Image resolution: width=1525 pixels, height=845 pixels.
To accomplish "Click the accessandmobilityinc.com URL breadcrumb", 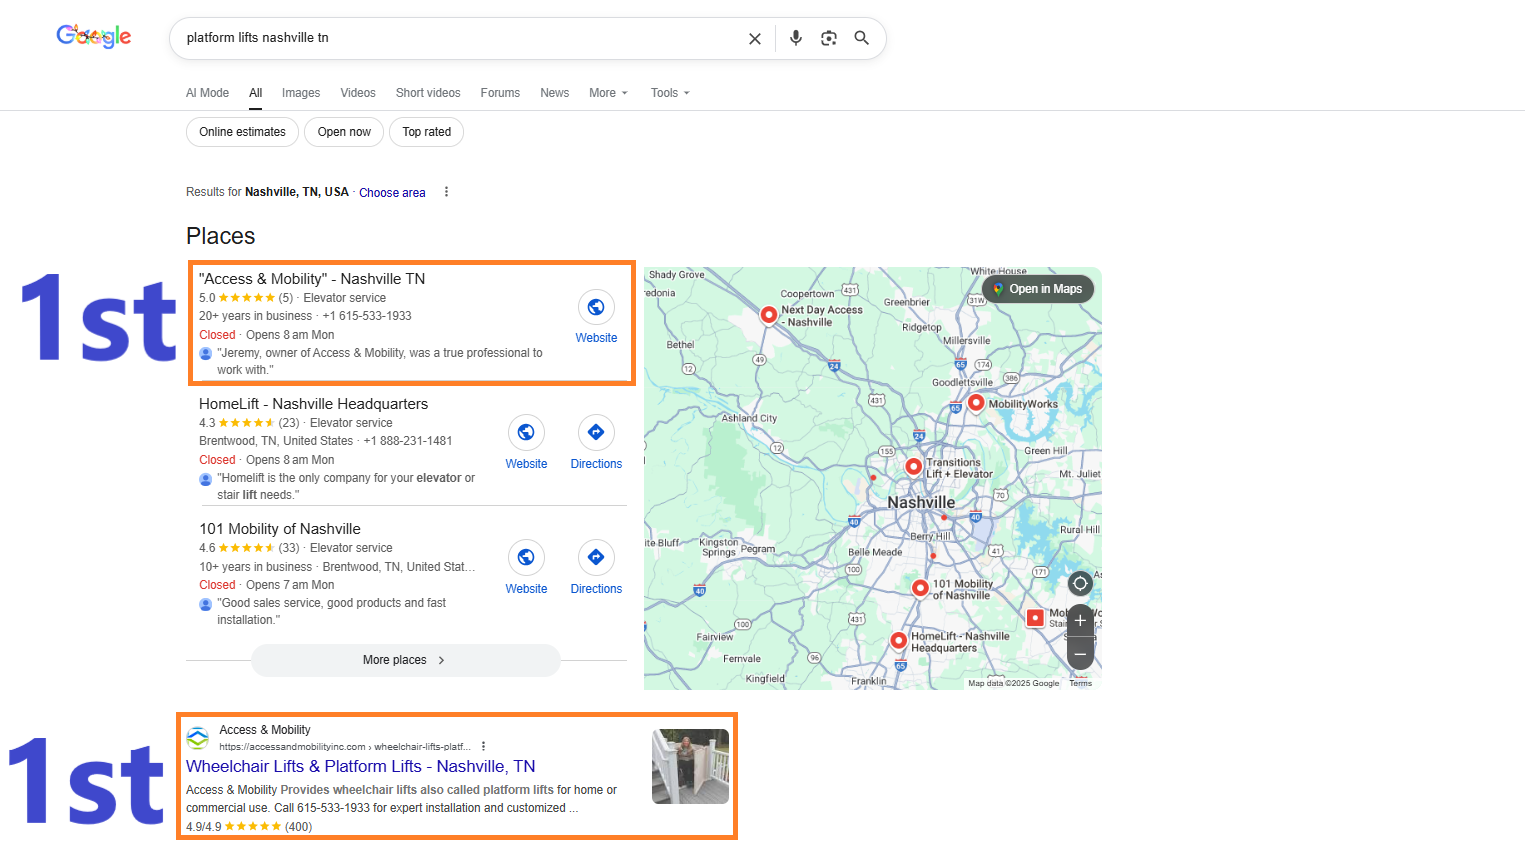I will [345, 747].
